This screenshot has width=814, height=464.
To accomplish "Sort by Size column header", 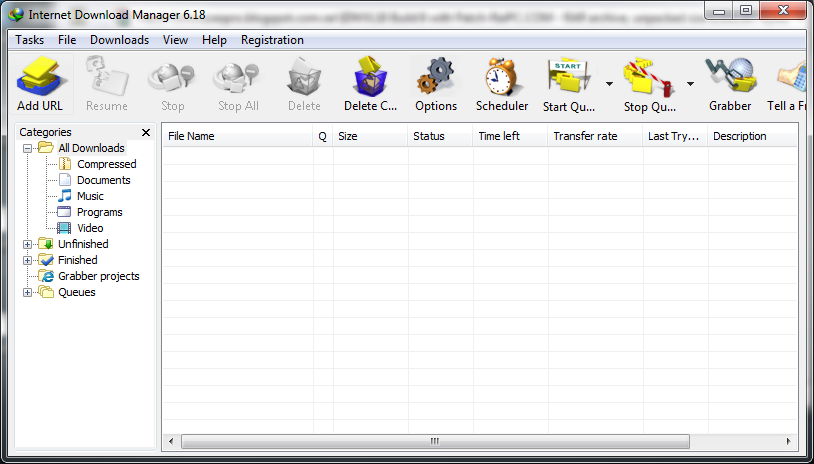I will point(371,137).
